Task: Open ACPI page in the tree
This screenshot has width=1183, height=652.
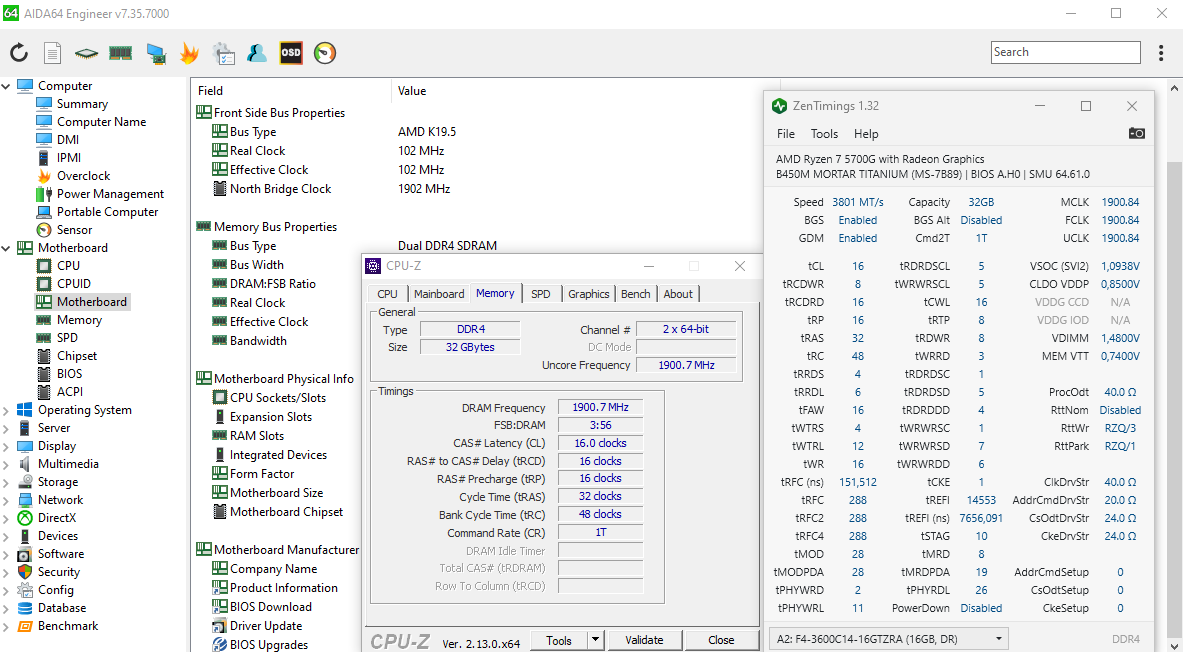Action: tap(69, 392)
